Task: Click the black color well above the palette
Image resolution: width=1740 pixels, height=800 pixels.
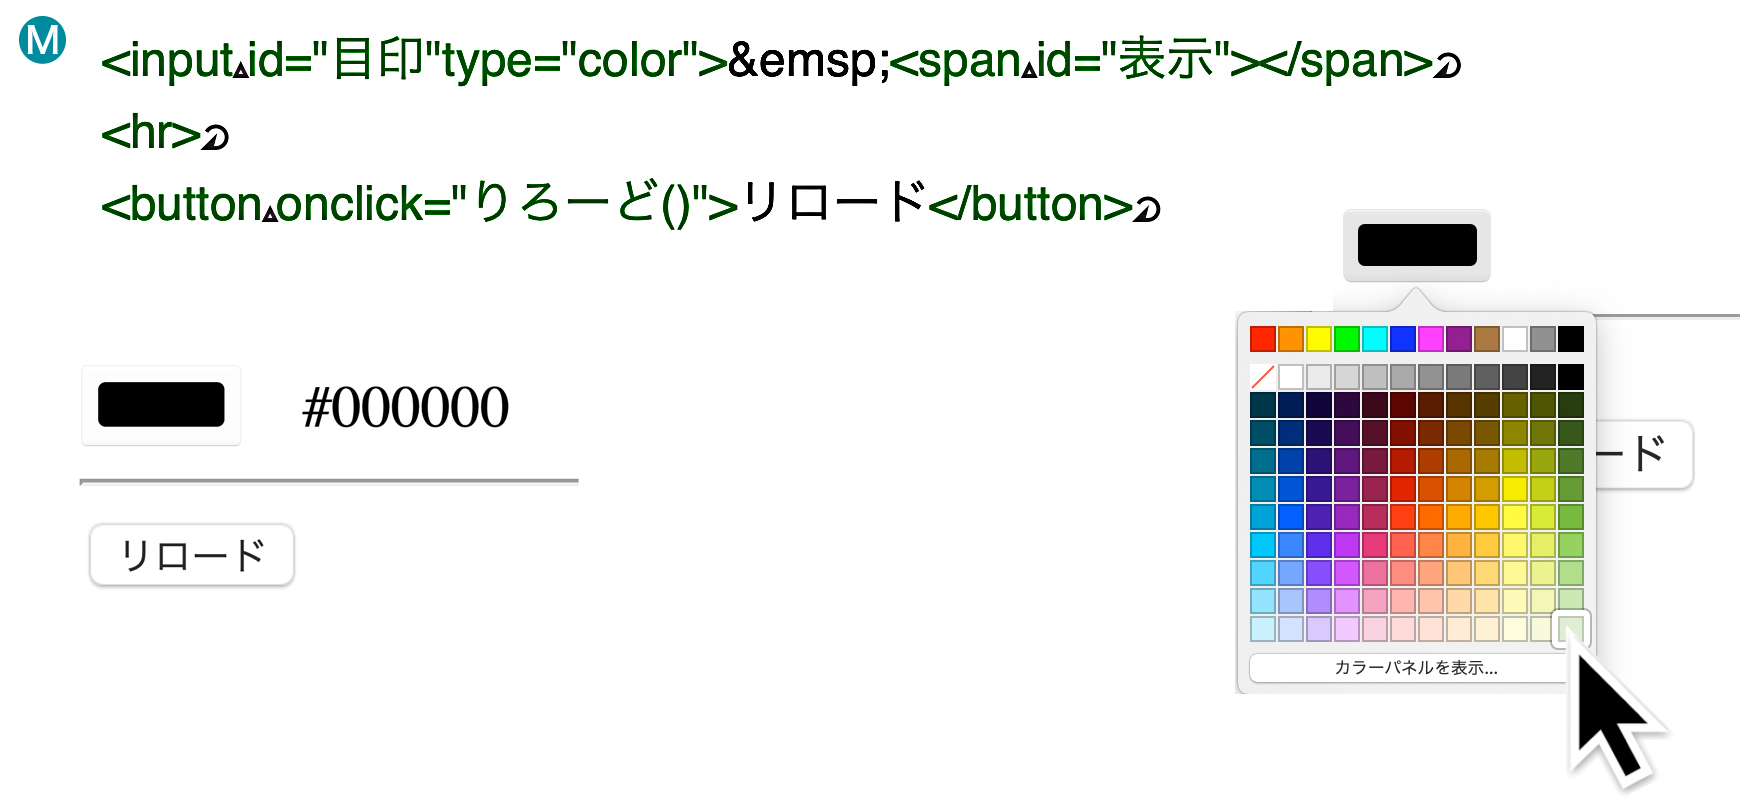Action: 1416,245
